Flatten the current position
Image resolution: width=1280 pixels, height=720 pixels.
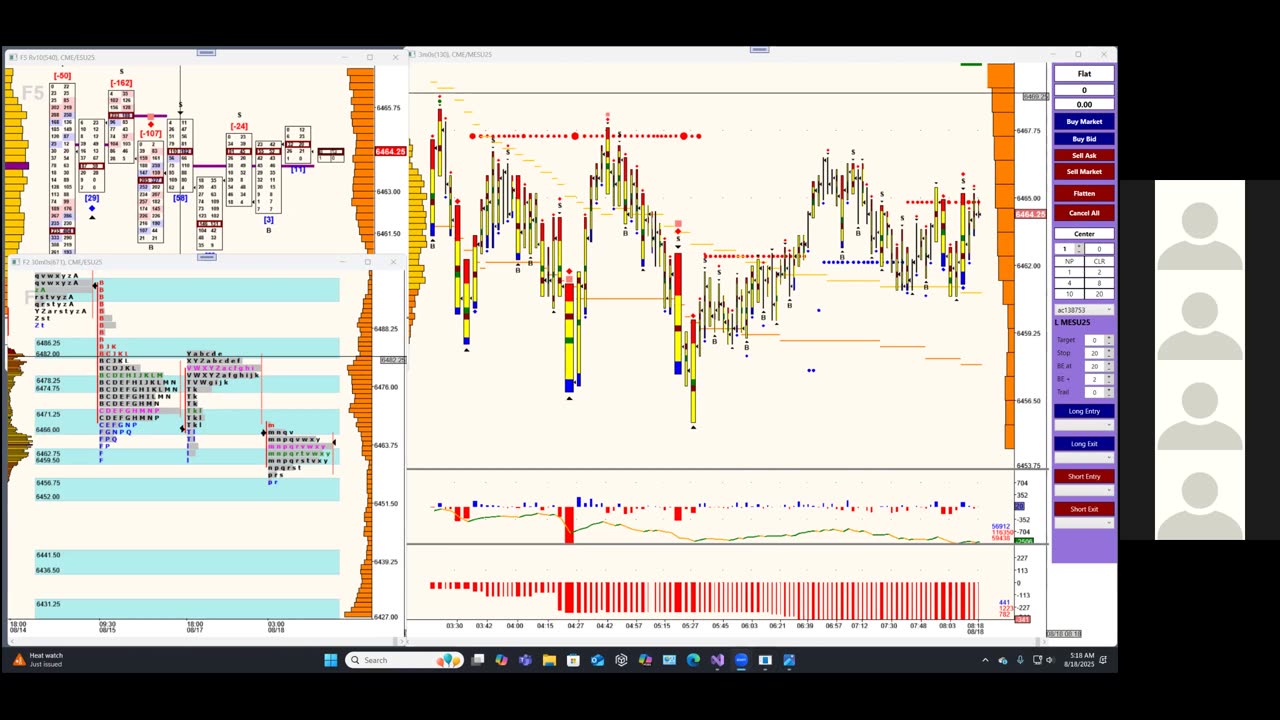click(1084, 193)
